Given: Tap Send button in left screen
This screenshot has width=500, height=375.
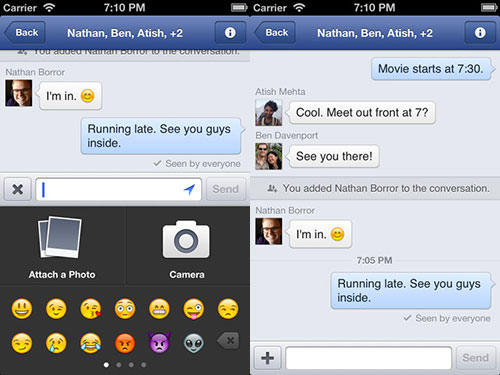Looking at the screenshot, I should [x=226, y=189].
